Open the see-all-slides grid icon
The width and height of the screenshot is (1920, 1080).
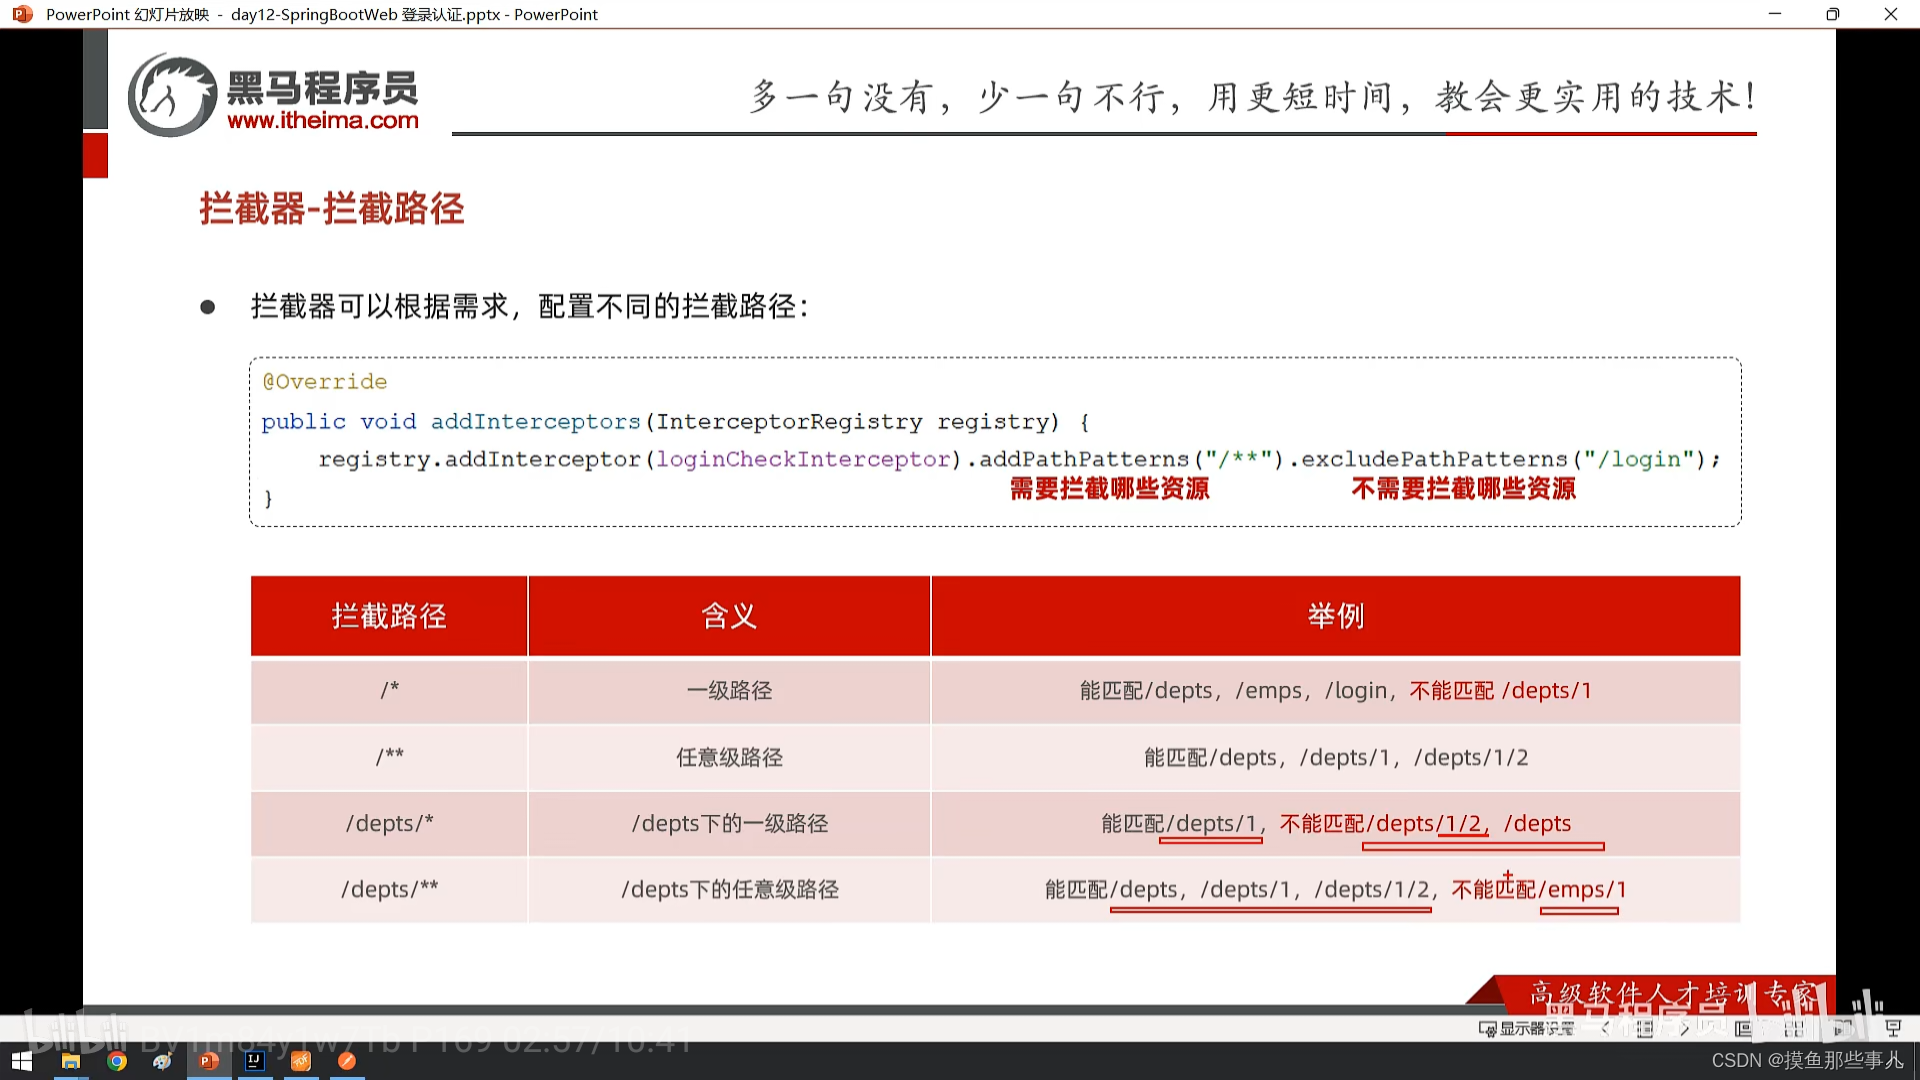pos(1645,1028)
